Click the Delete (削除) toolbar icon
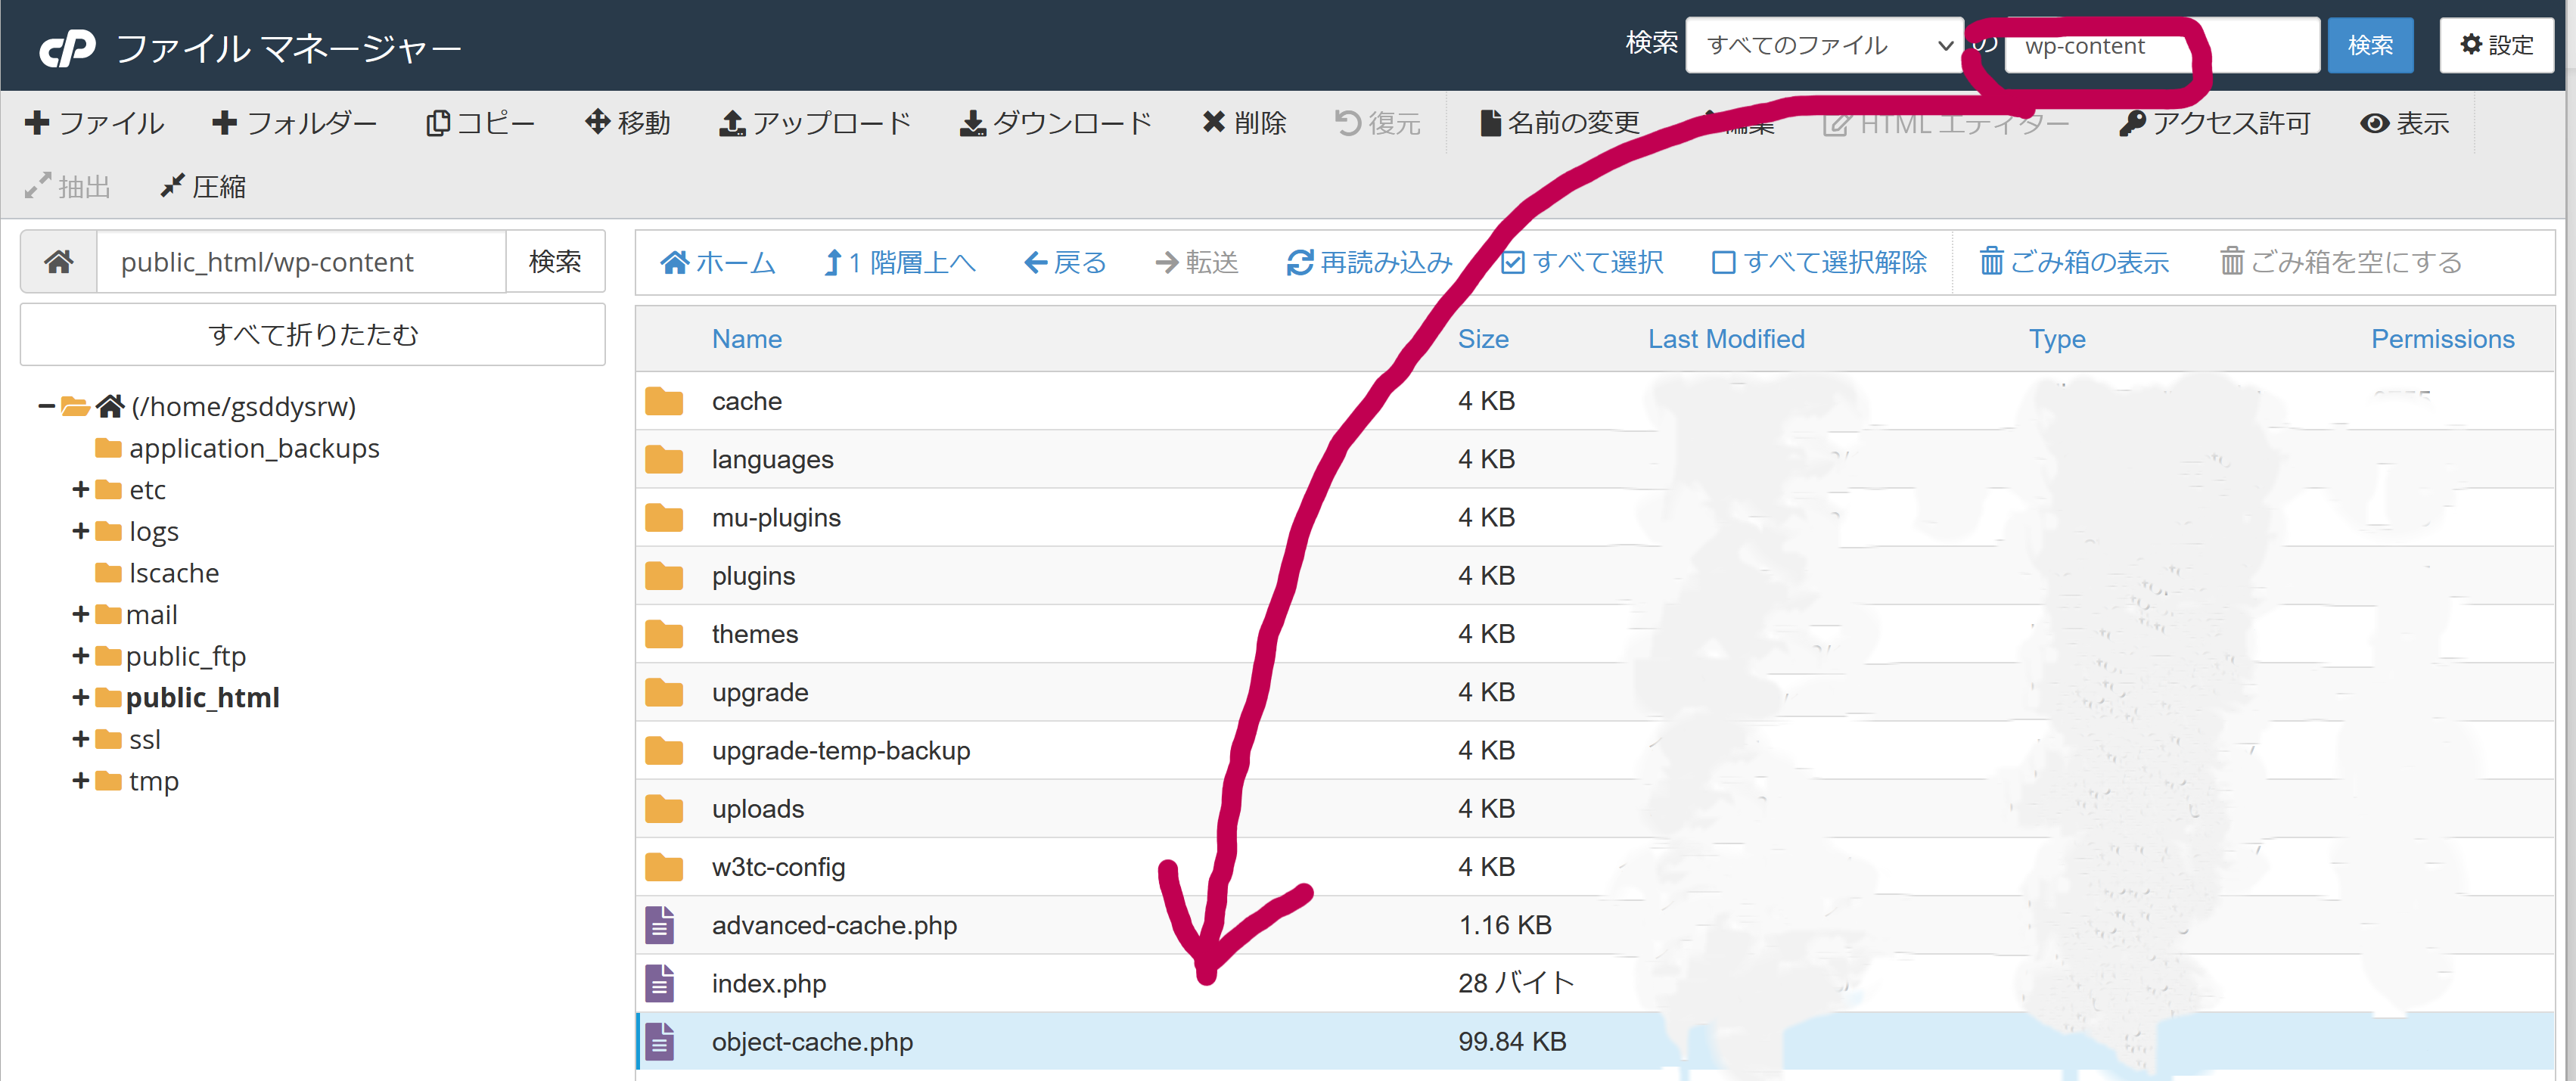The width and height of the screenshot is (2576, 1081). pyautogui.click(x=1214, y=122)
